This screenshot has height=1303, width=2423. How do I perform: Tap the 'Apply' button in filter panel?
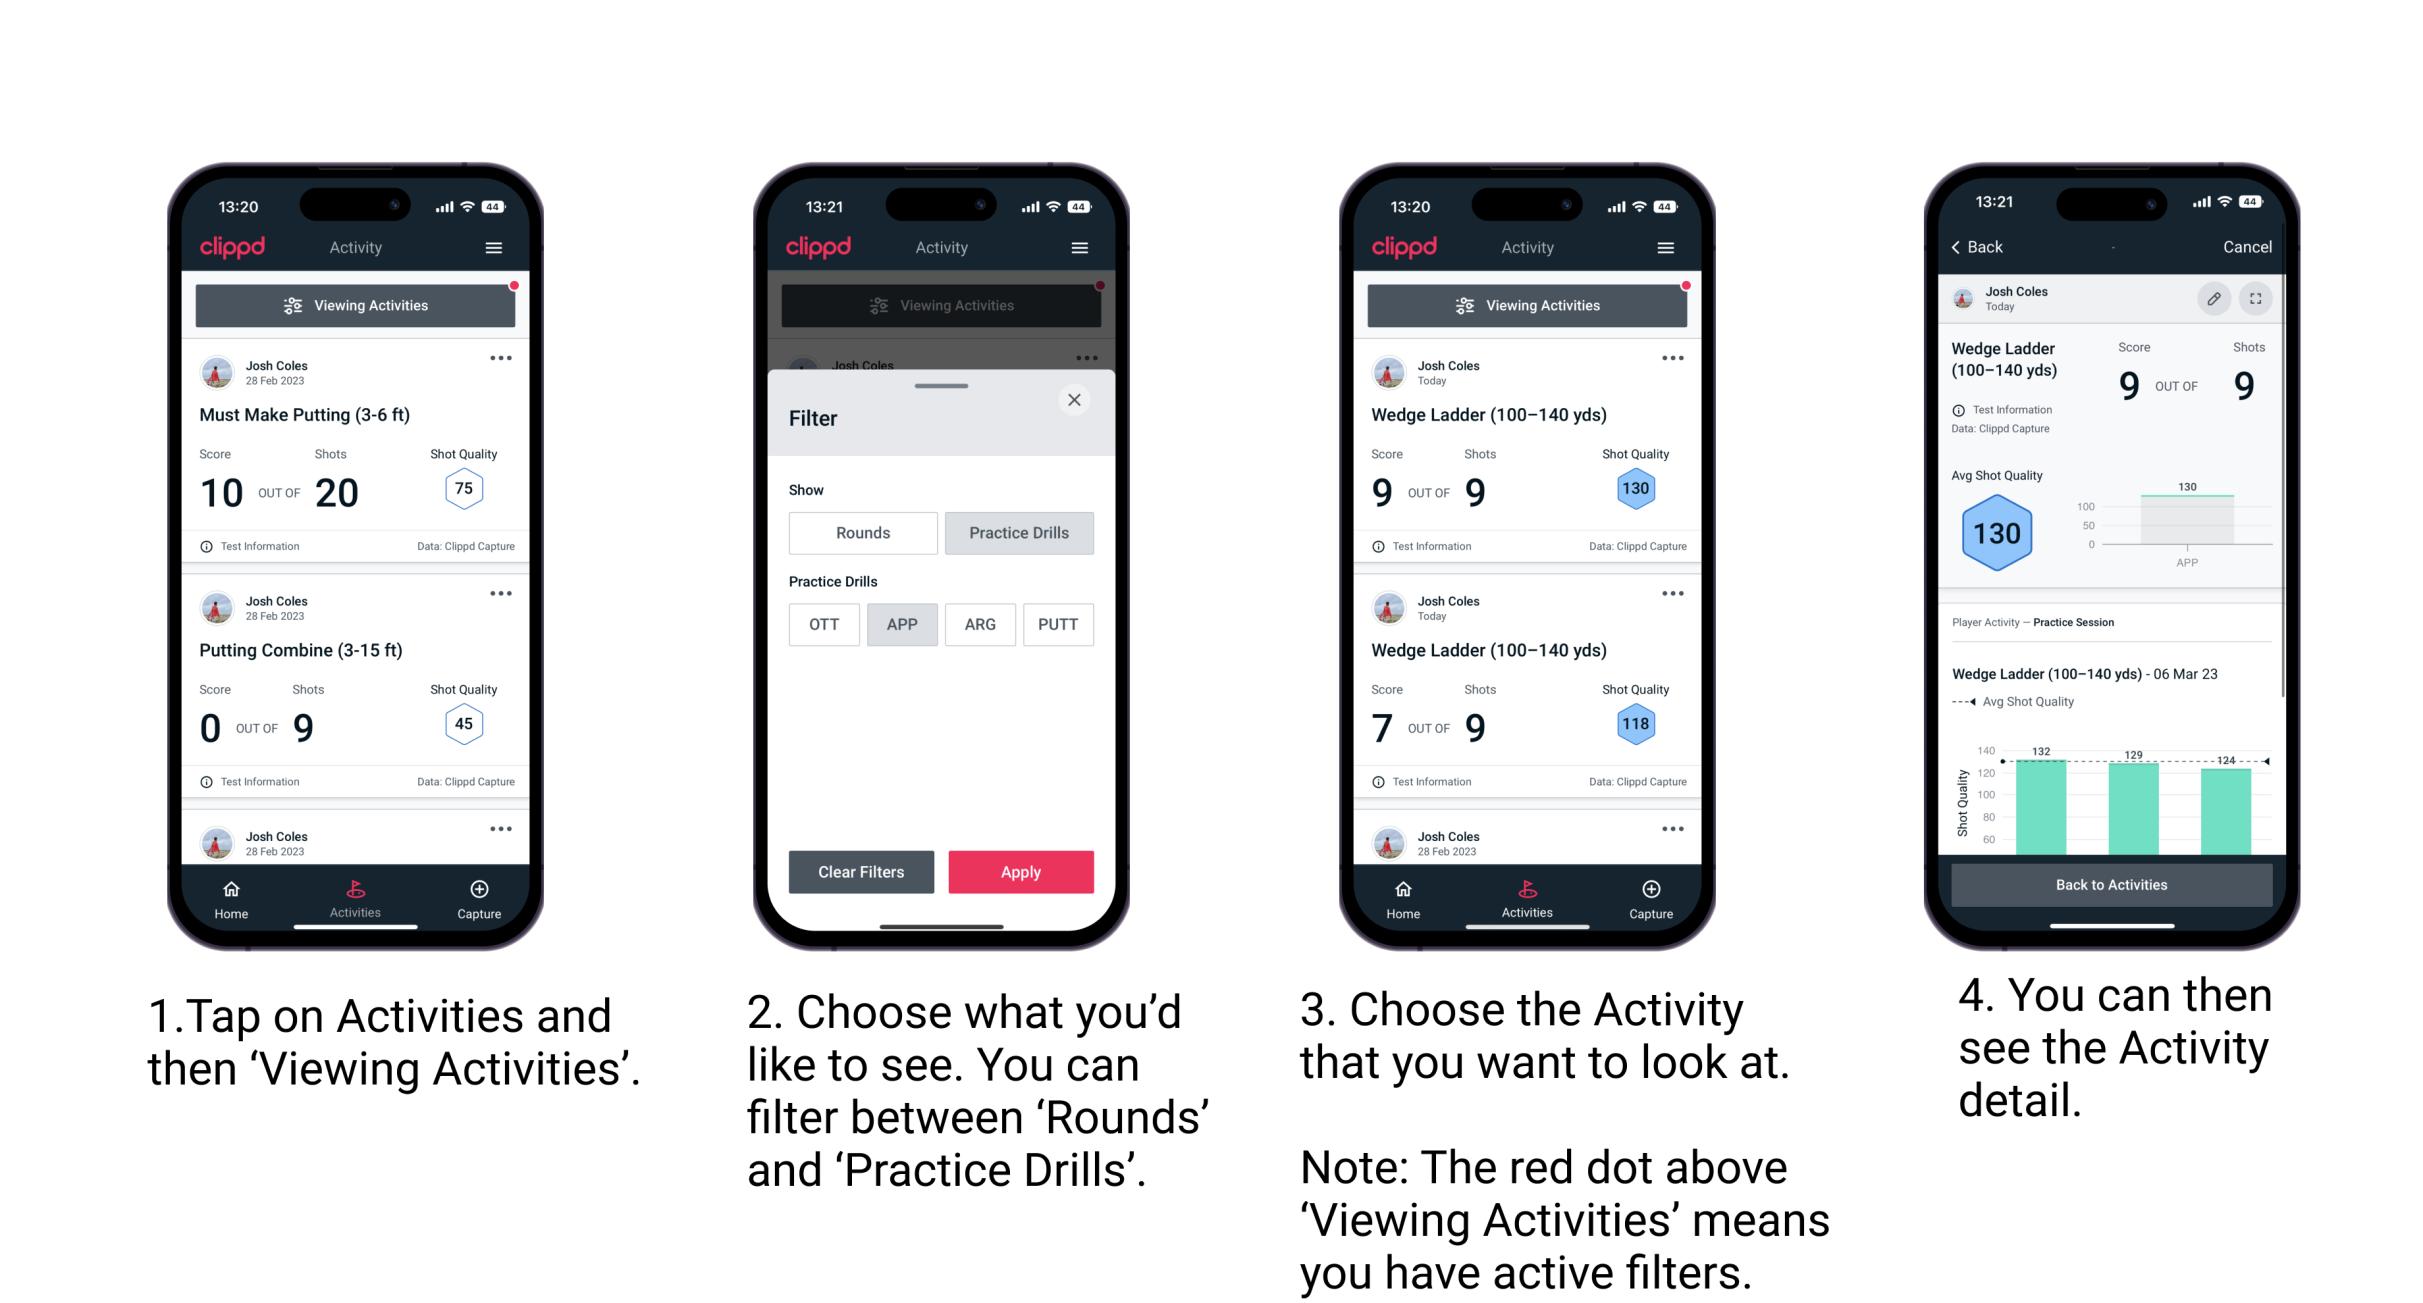1021,873
